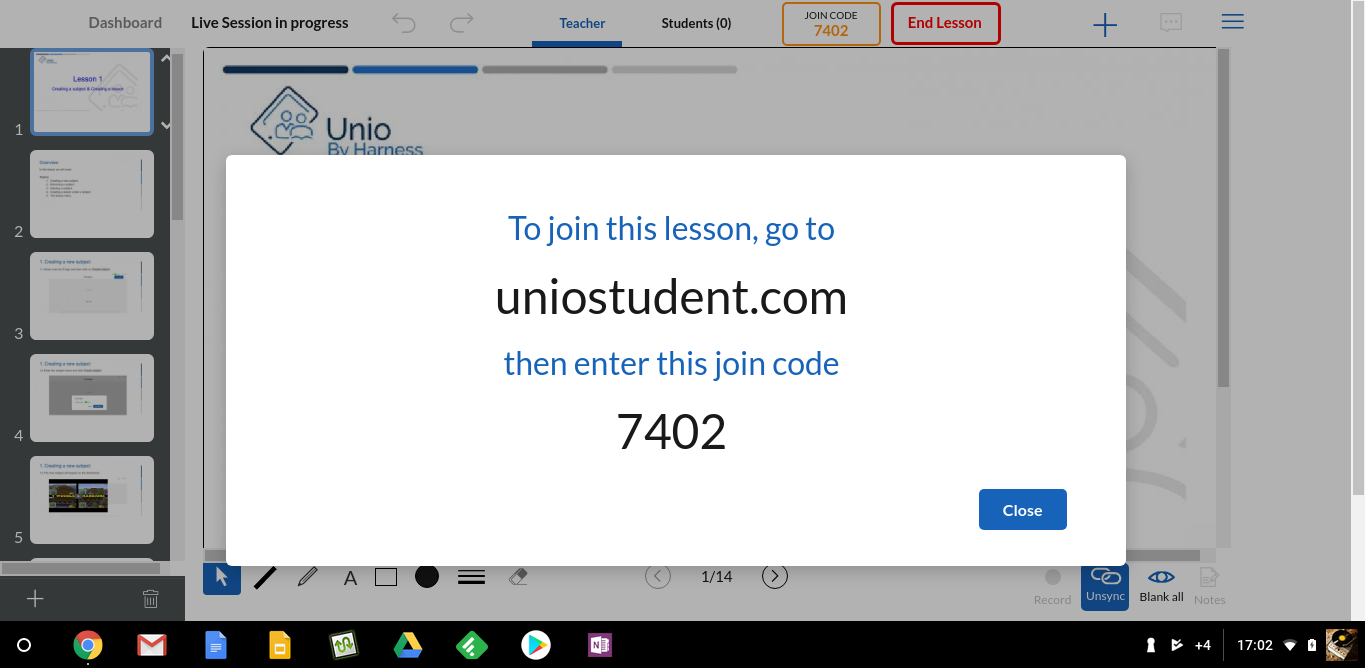The image size is (1365, 668).
Task: Click the slide panel vertical scrollbar
Action: [178, 135]
